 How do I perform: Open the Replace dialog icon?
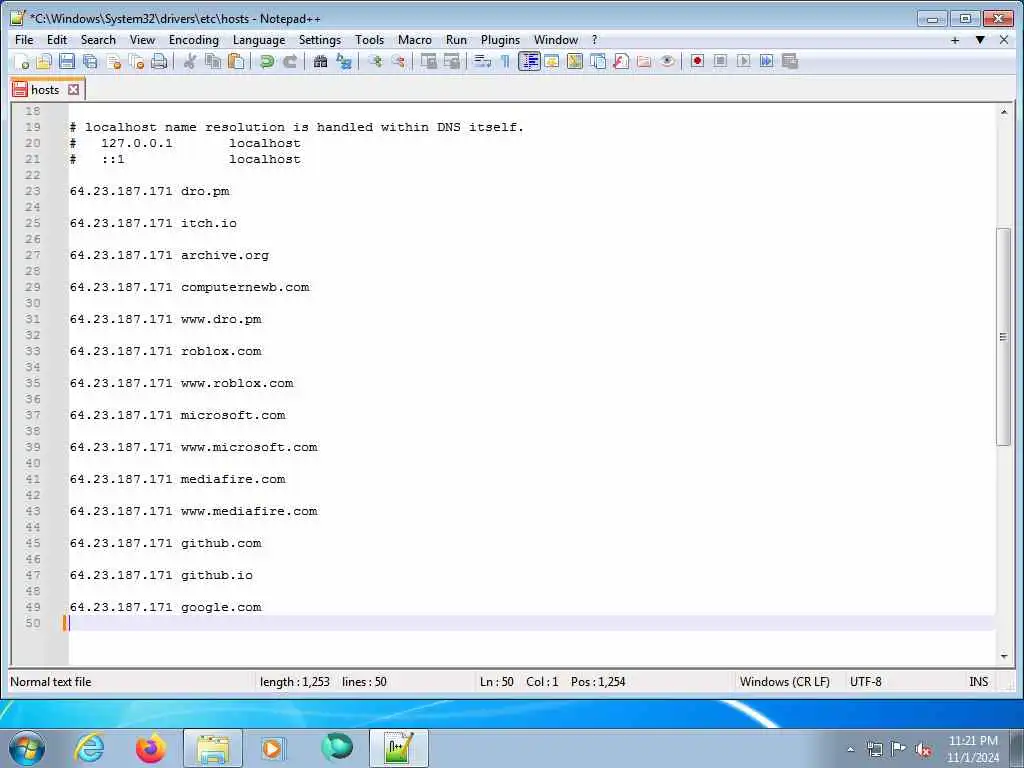344,61
